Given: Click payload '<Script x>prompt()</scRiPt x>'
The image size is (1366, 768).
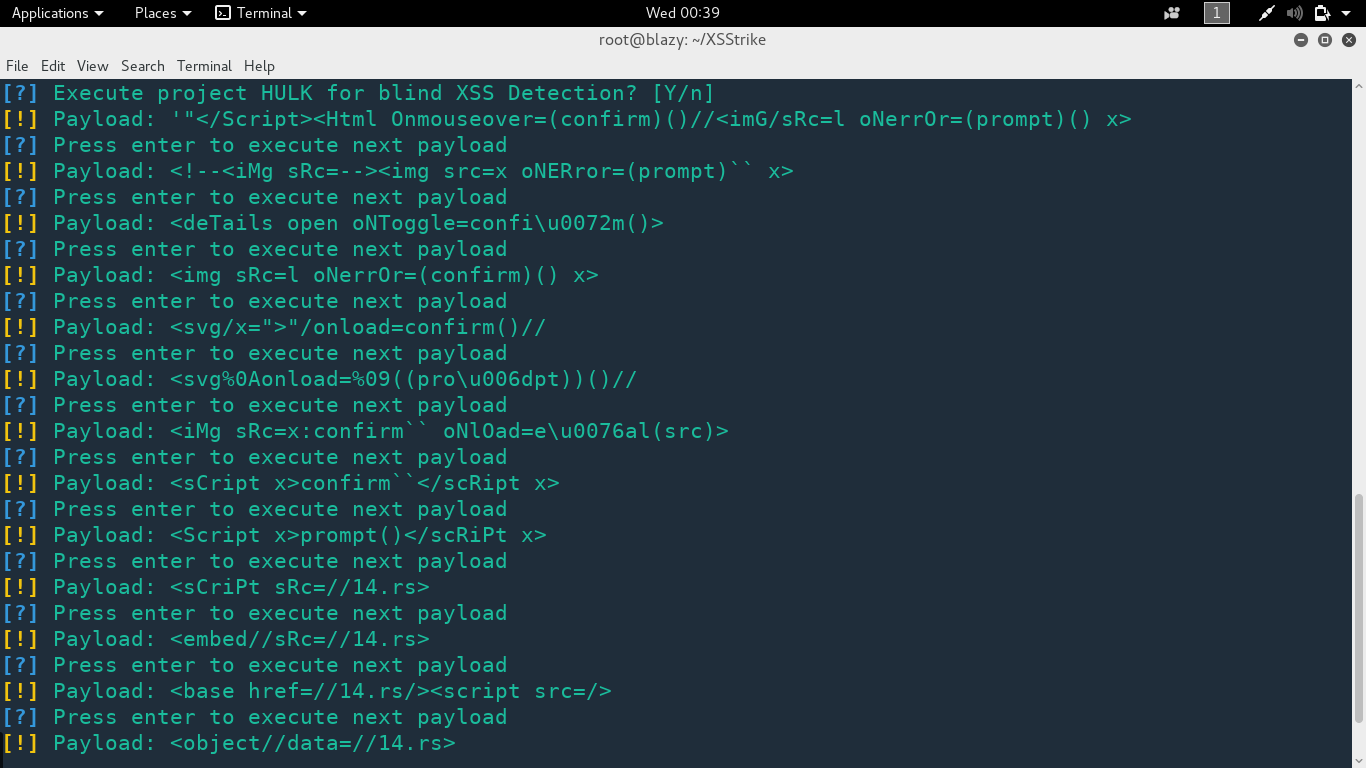Looking at the screenshot, I should pyautogui.click(x=358, y=535).
